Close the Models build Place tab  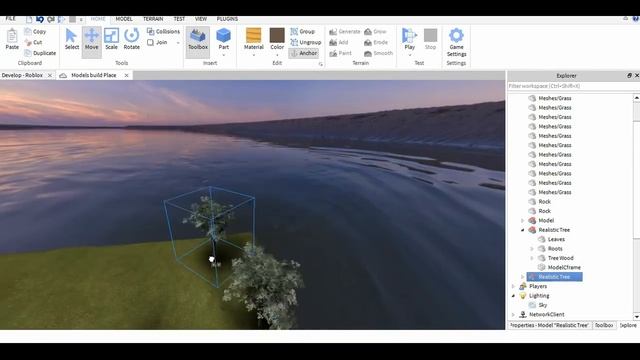[127, 76]
